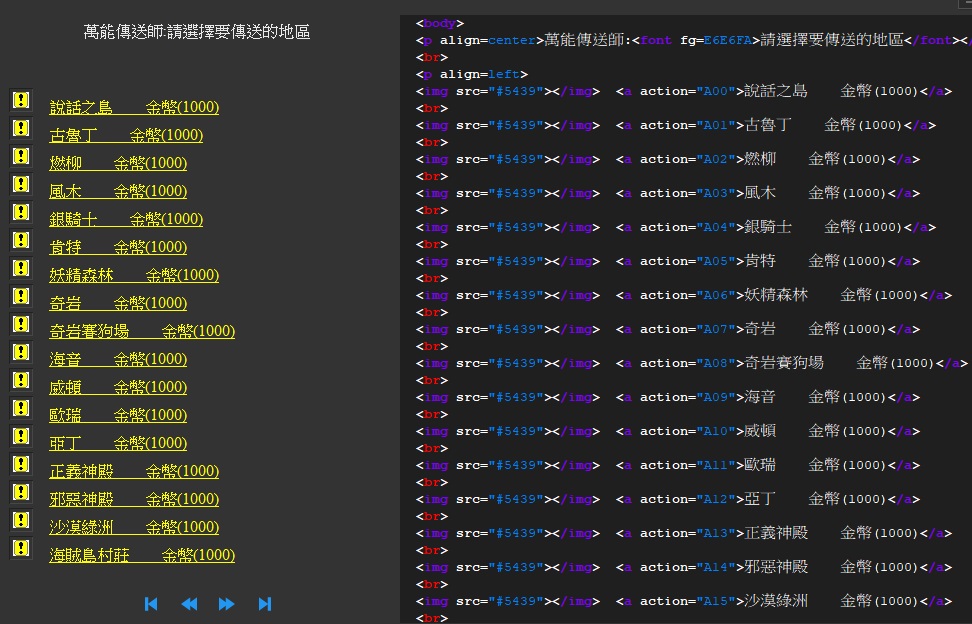Click the action="A12" code line

coord(668,499)
